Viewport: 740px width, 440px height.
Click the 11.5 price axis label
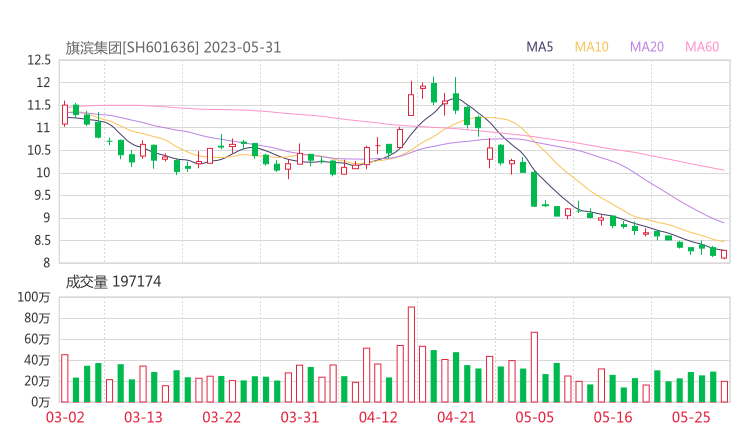click(39, 105)
